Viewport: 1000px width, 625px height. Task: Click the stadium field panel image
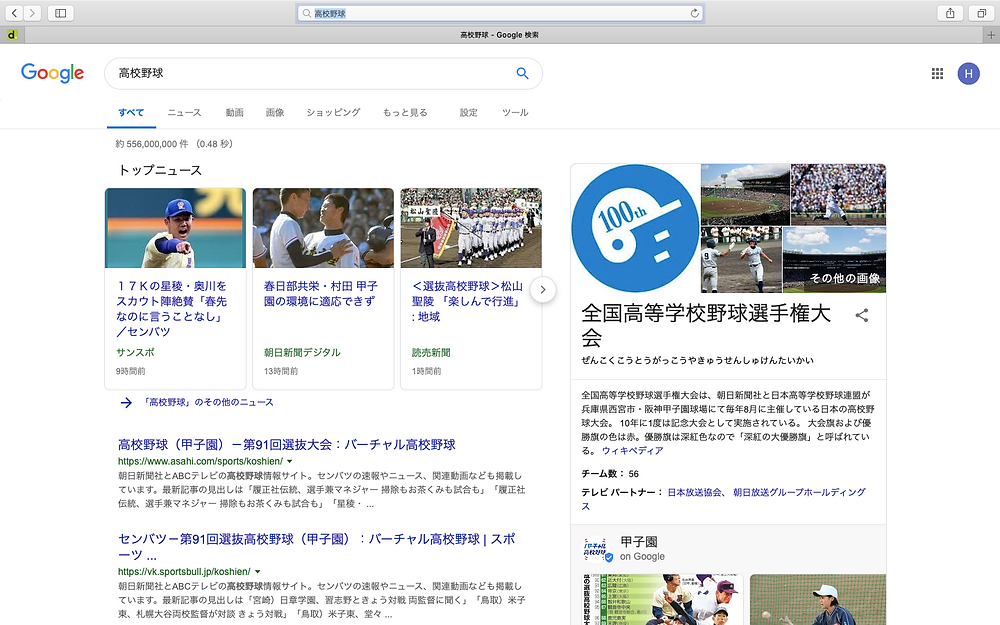click(x=745, y=195)
